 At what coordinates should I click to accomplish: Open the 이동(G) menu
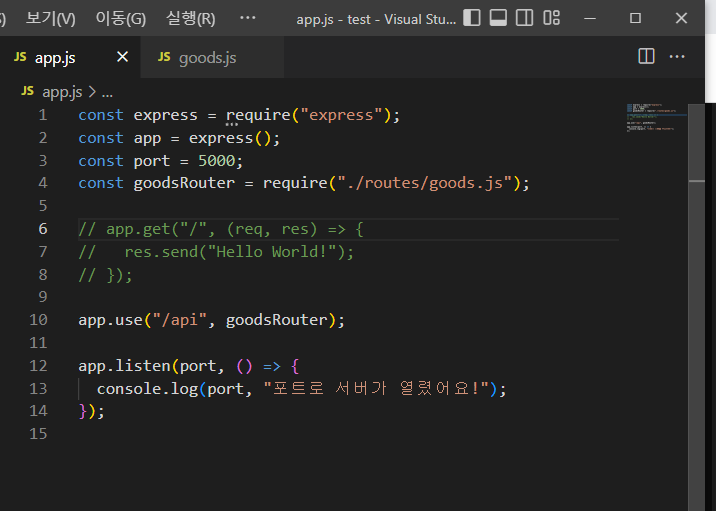click(x=121, y=19)
